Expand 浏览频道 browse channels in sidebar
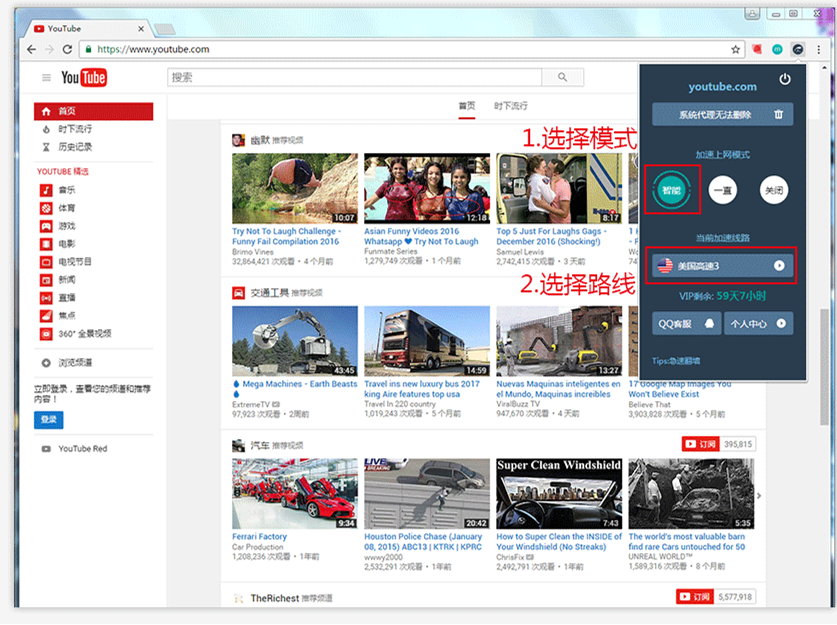Image resolution: width=837 pixels, height=625 pixels. (x=75, y=362)
